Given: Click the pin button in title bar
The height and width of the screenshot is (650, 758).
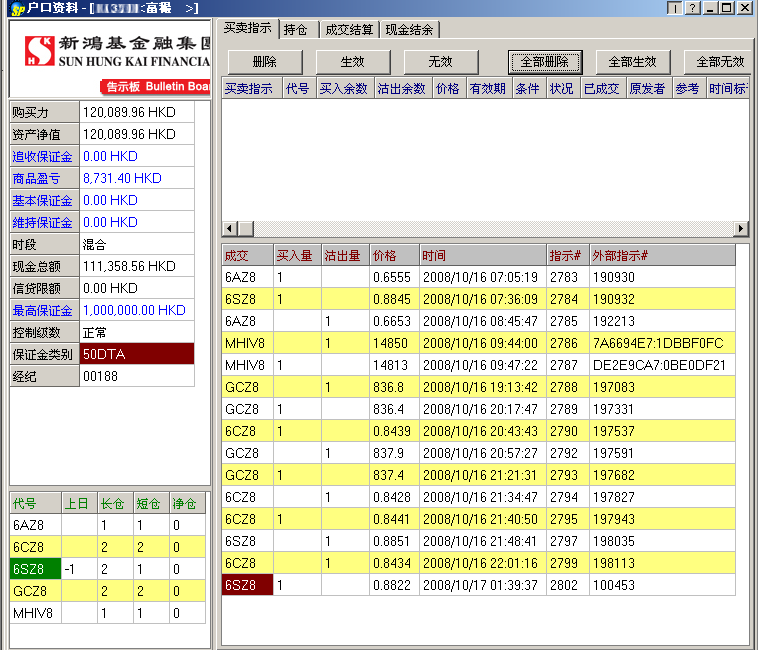Looking at the screenshot, I should [x=674, y=8].
